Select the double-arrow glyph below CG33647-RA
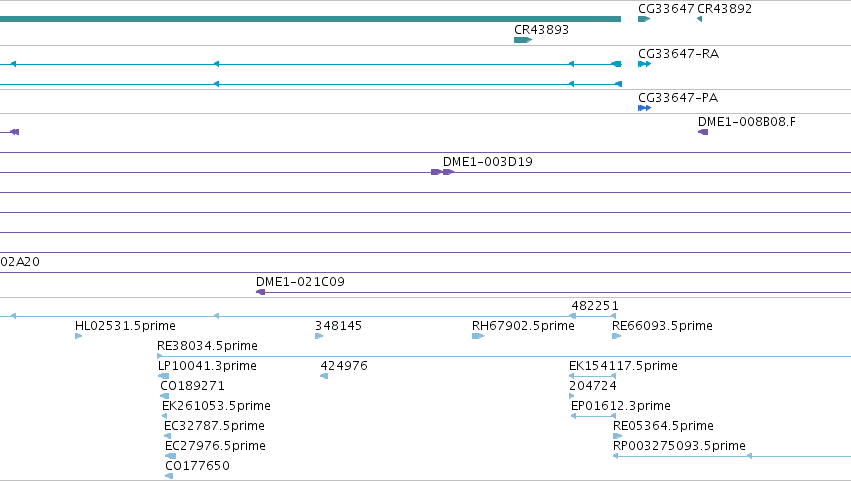This screenshot has height=481, width=851. [644, 64]
